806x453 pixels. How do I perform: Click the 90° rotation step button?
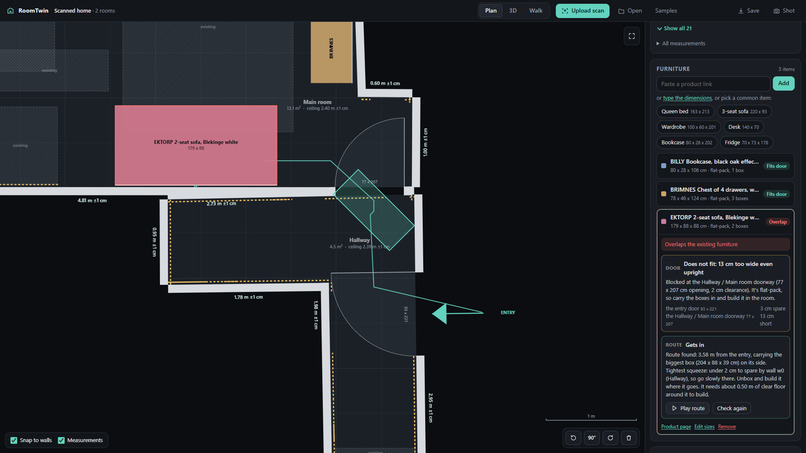coord(592,438)
